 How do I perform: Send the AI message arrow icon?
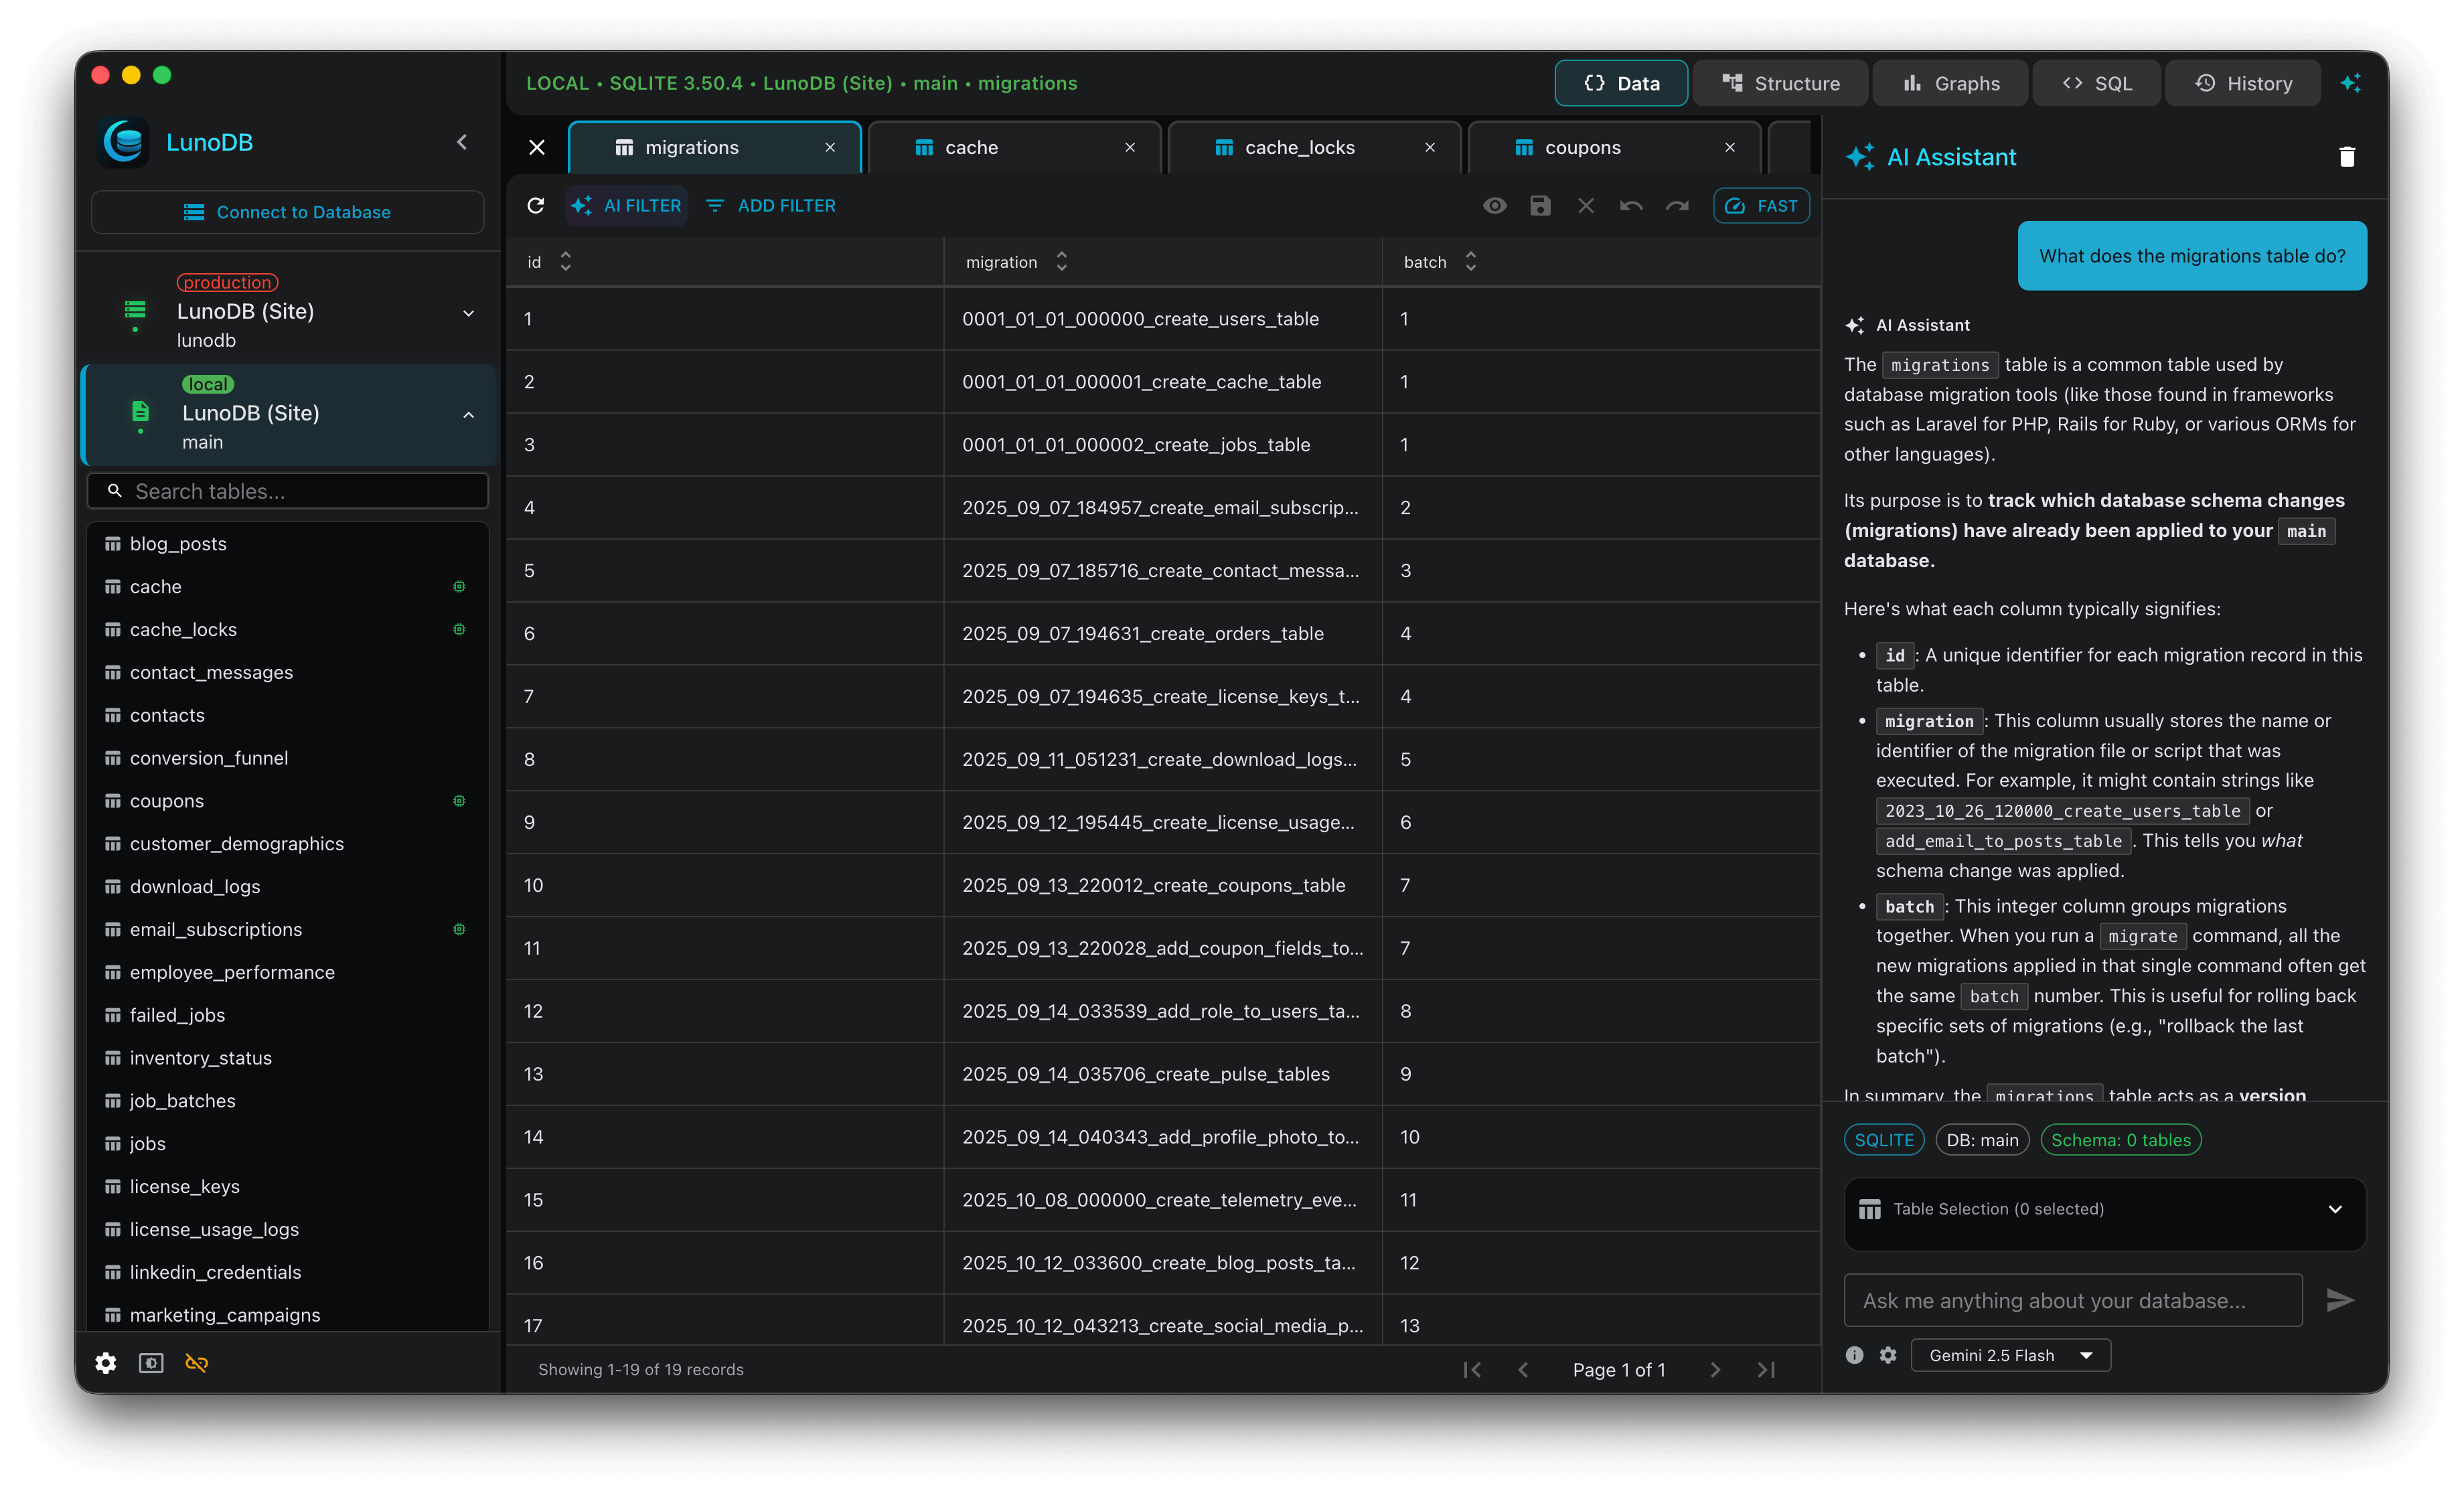[x=2339, y=1300]
